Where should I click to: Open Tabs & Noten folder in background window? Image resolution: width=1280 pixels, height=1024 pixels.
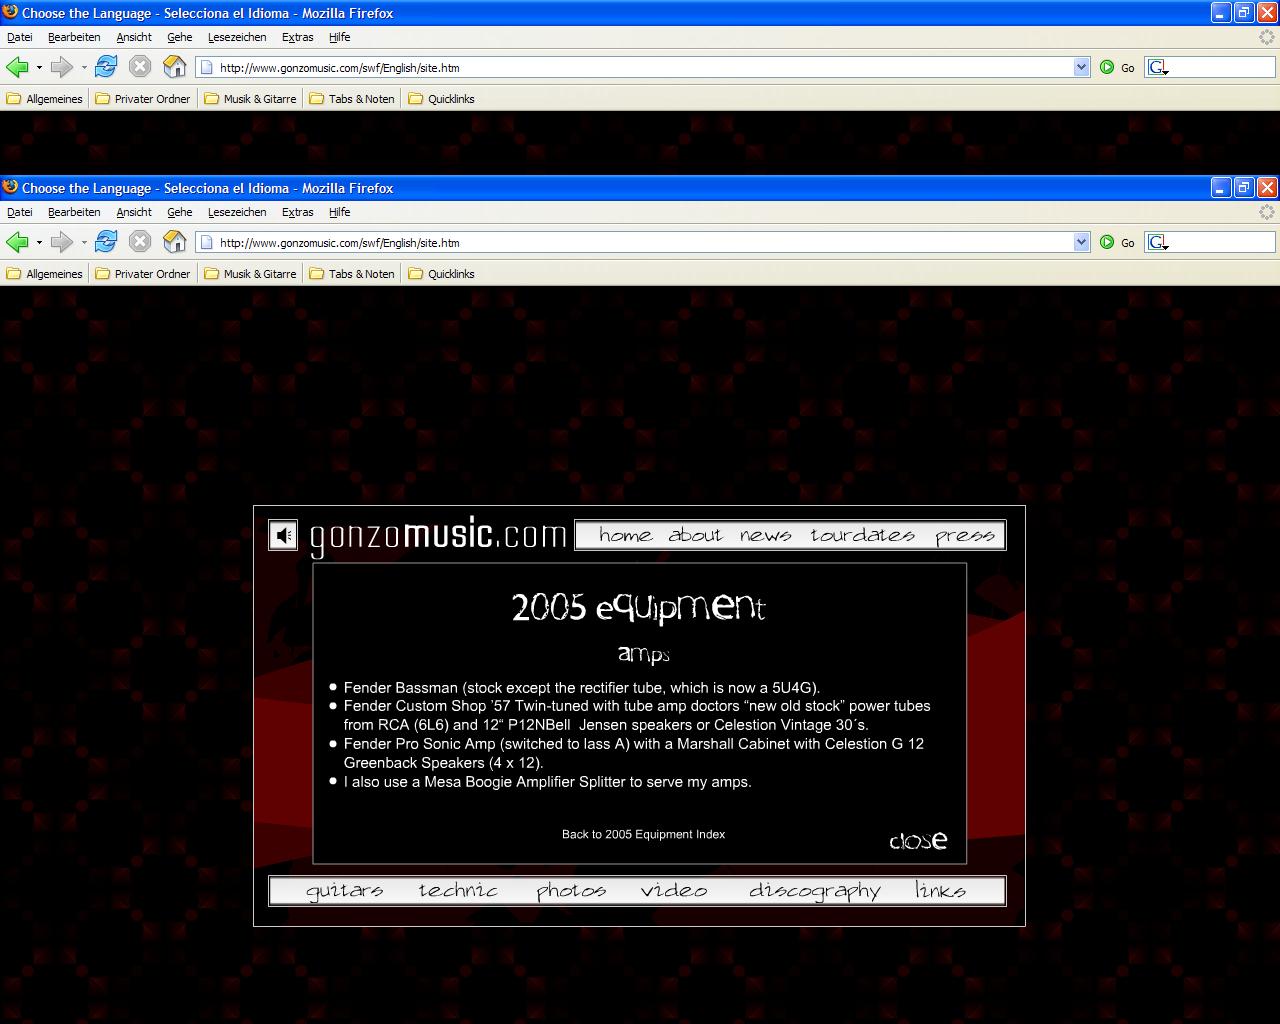(351, 99)
